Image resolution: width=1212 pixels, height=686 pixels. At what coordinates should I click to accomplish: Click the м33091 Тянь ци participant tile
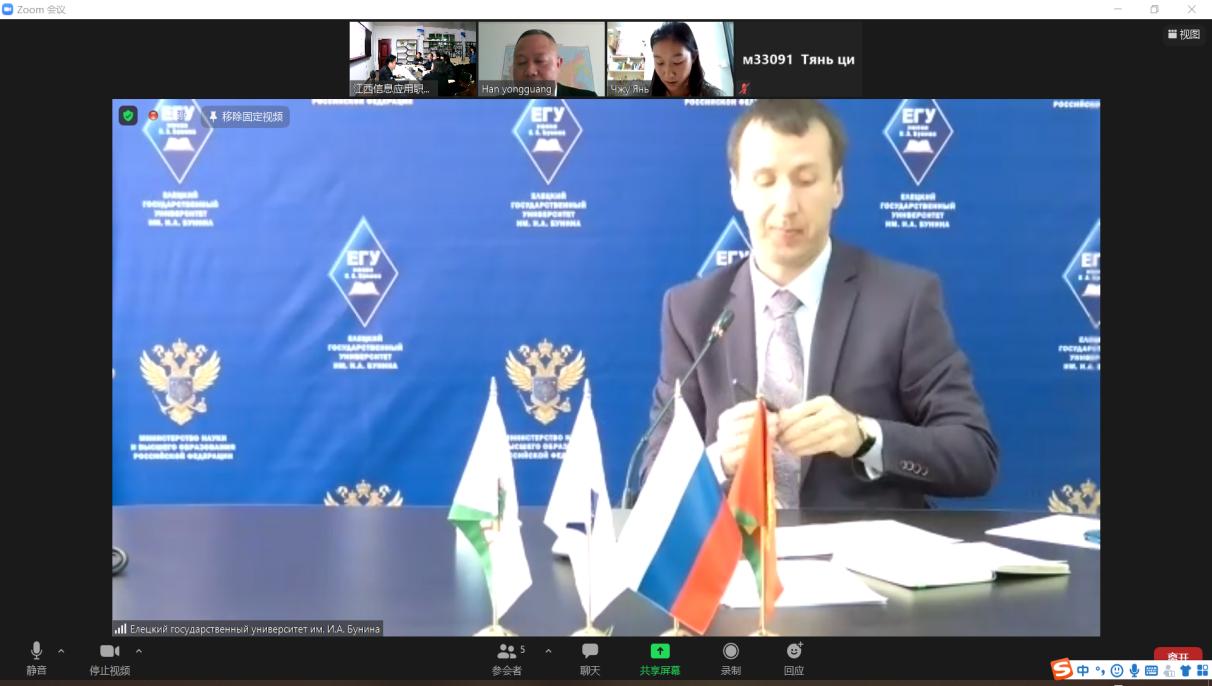798,59
